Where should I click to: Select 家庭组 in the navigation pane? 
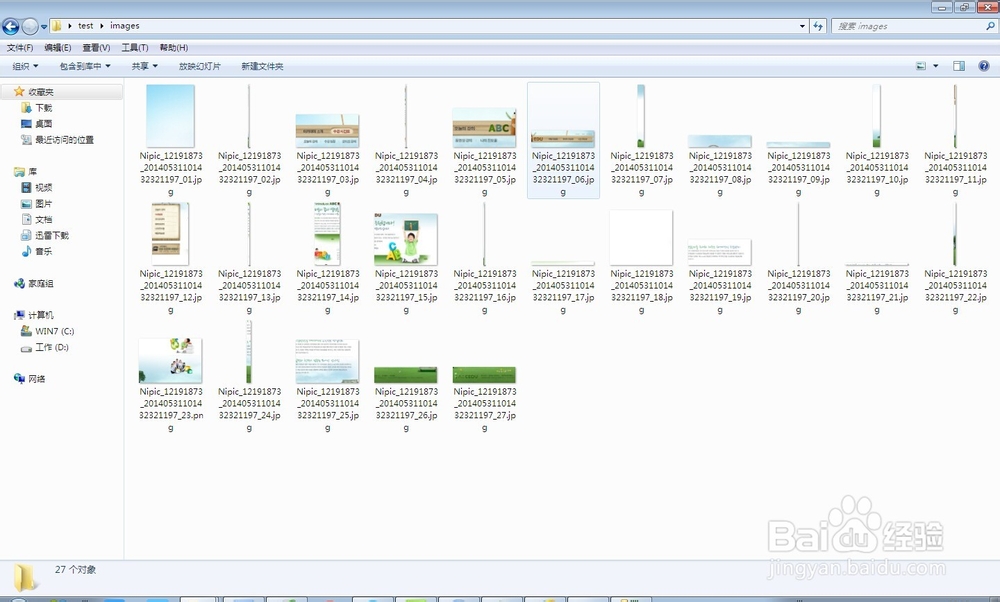40,283
